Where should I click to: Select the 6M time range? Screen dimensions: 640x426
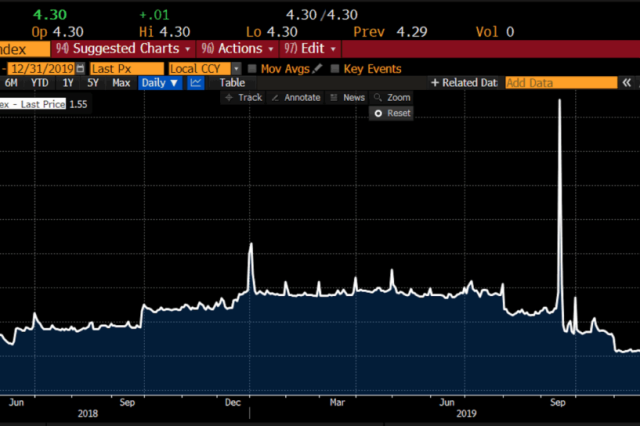[10, 84]
